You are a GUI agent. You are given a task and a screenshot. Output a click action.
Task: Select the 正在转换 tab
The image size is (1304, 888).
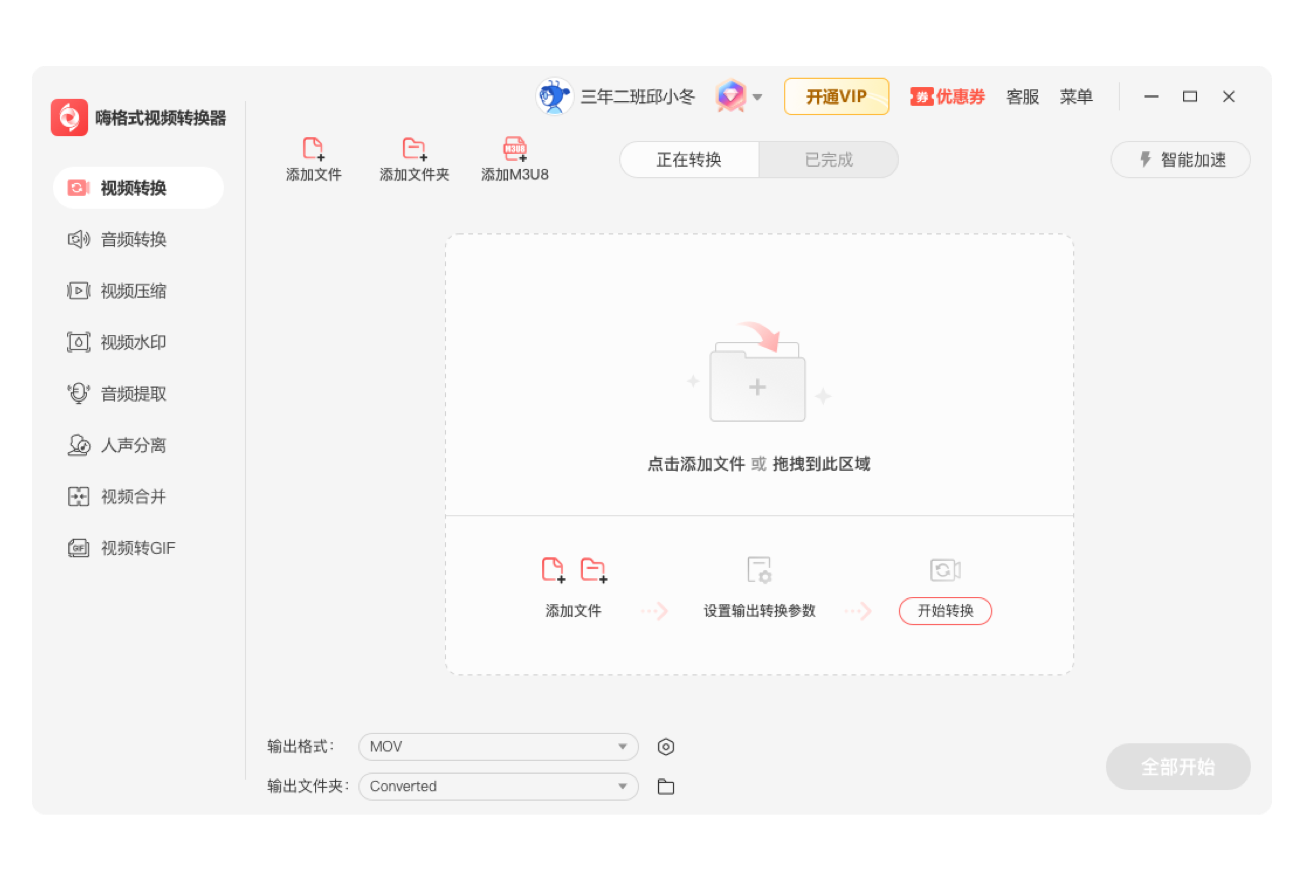click(x=688, y=159)
